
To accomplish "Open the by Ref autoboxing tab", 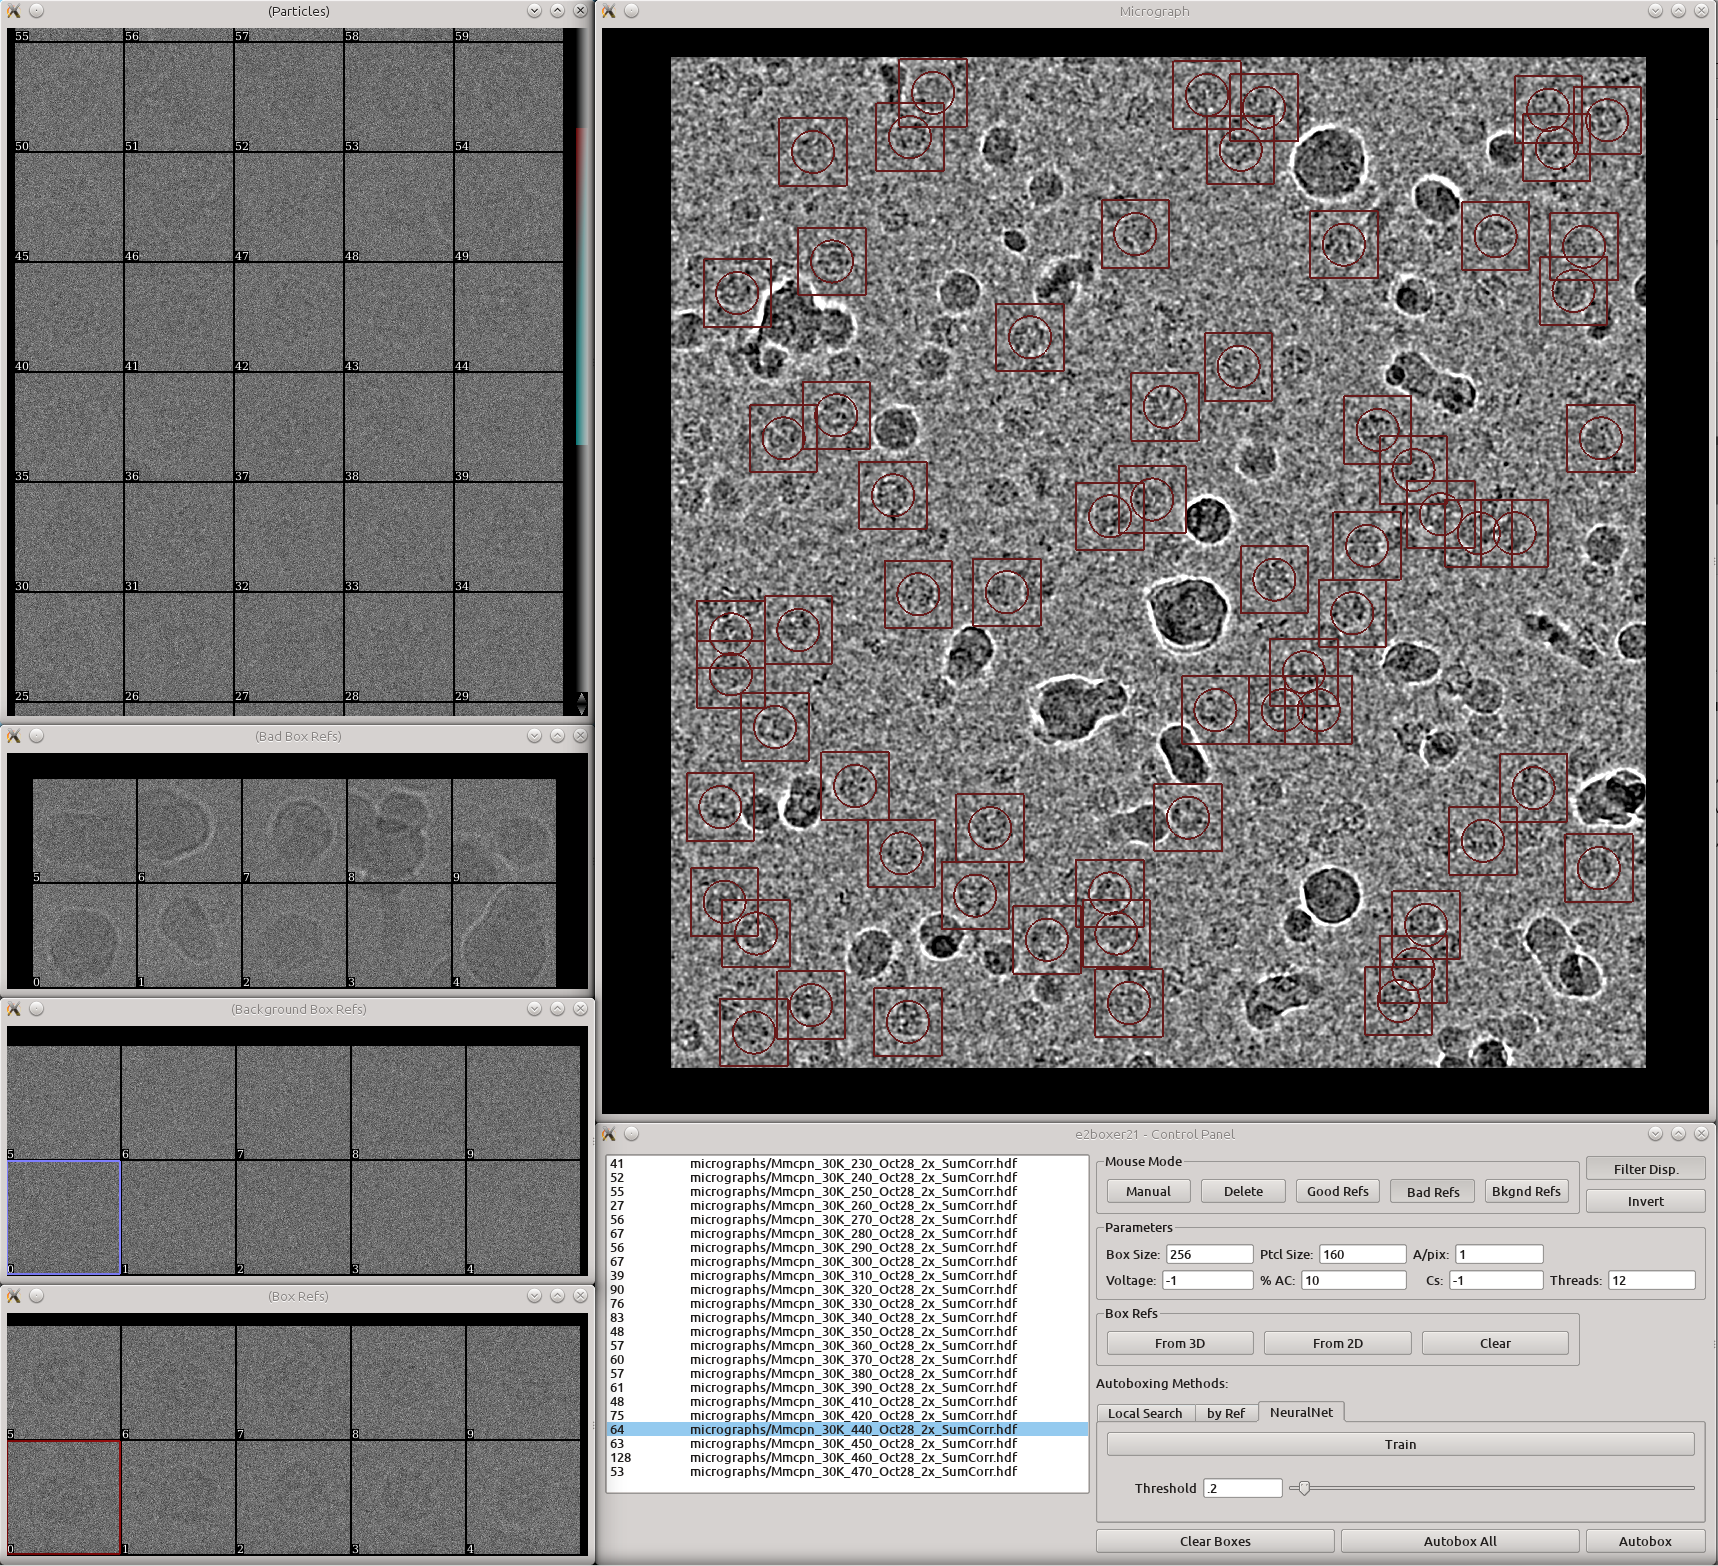I will (1225, 1413).
